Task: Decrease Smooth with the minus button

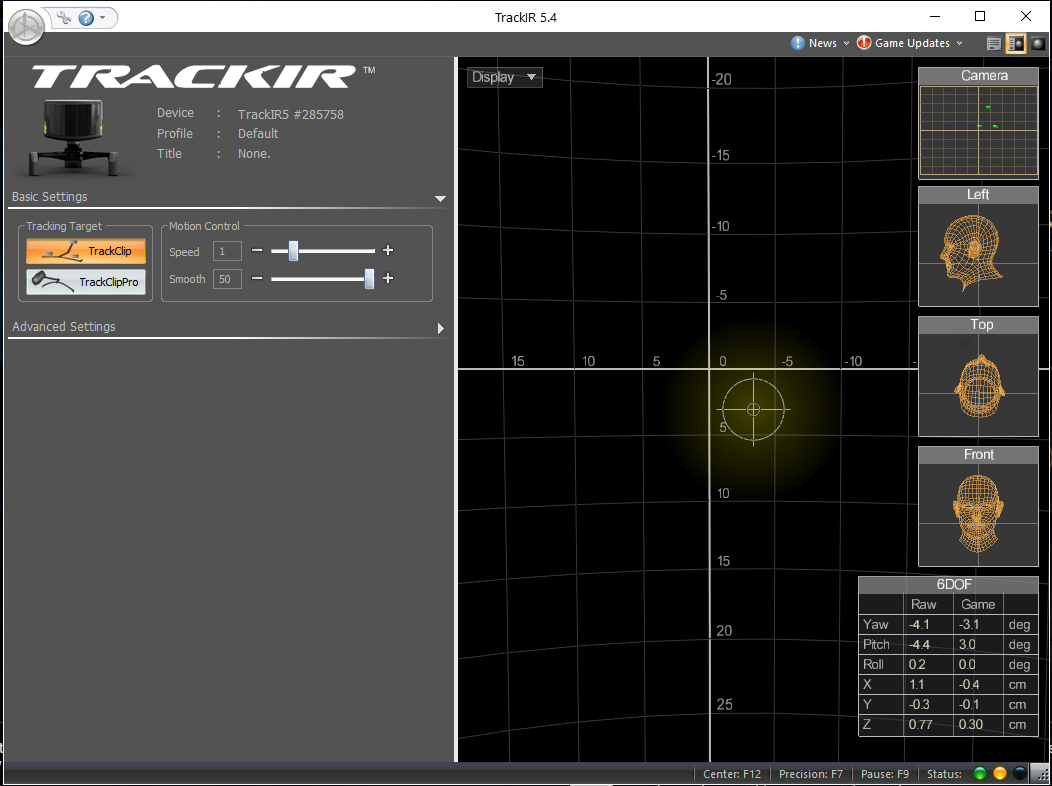Action: click(x=257, y=278)
